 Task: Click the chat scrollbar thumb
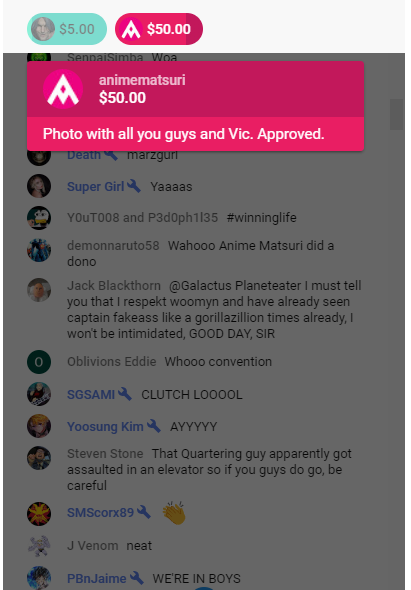click(x=397, y=114)
